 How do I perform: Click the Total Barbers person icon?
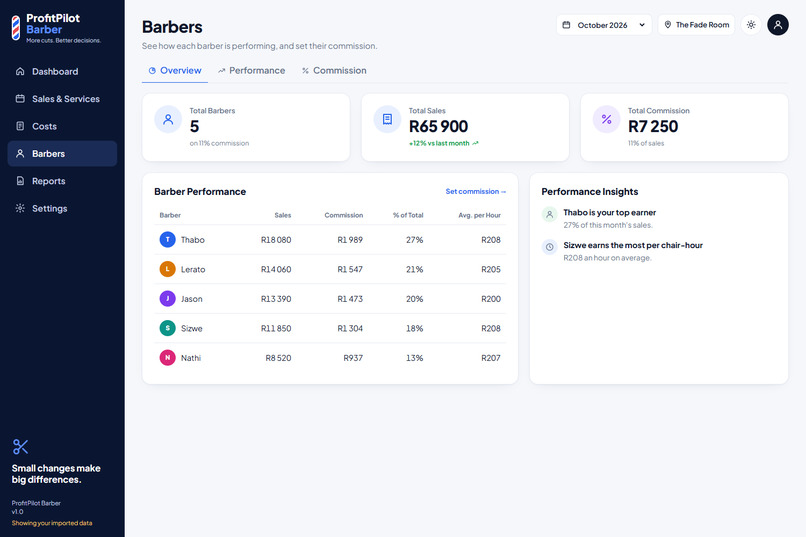click(168, 119)
